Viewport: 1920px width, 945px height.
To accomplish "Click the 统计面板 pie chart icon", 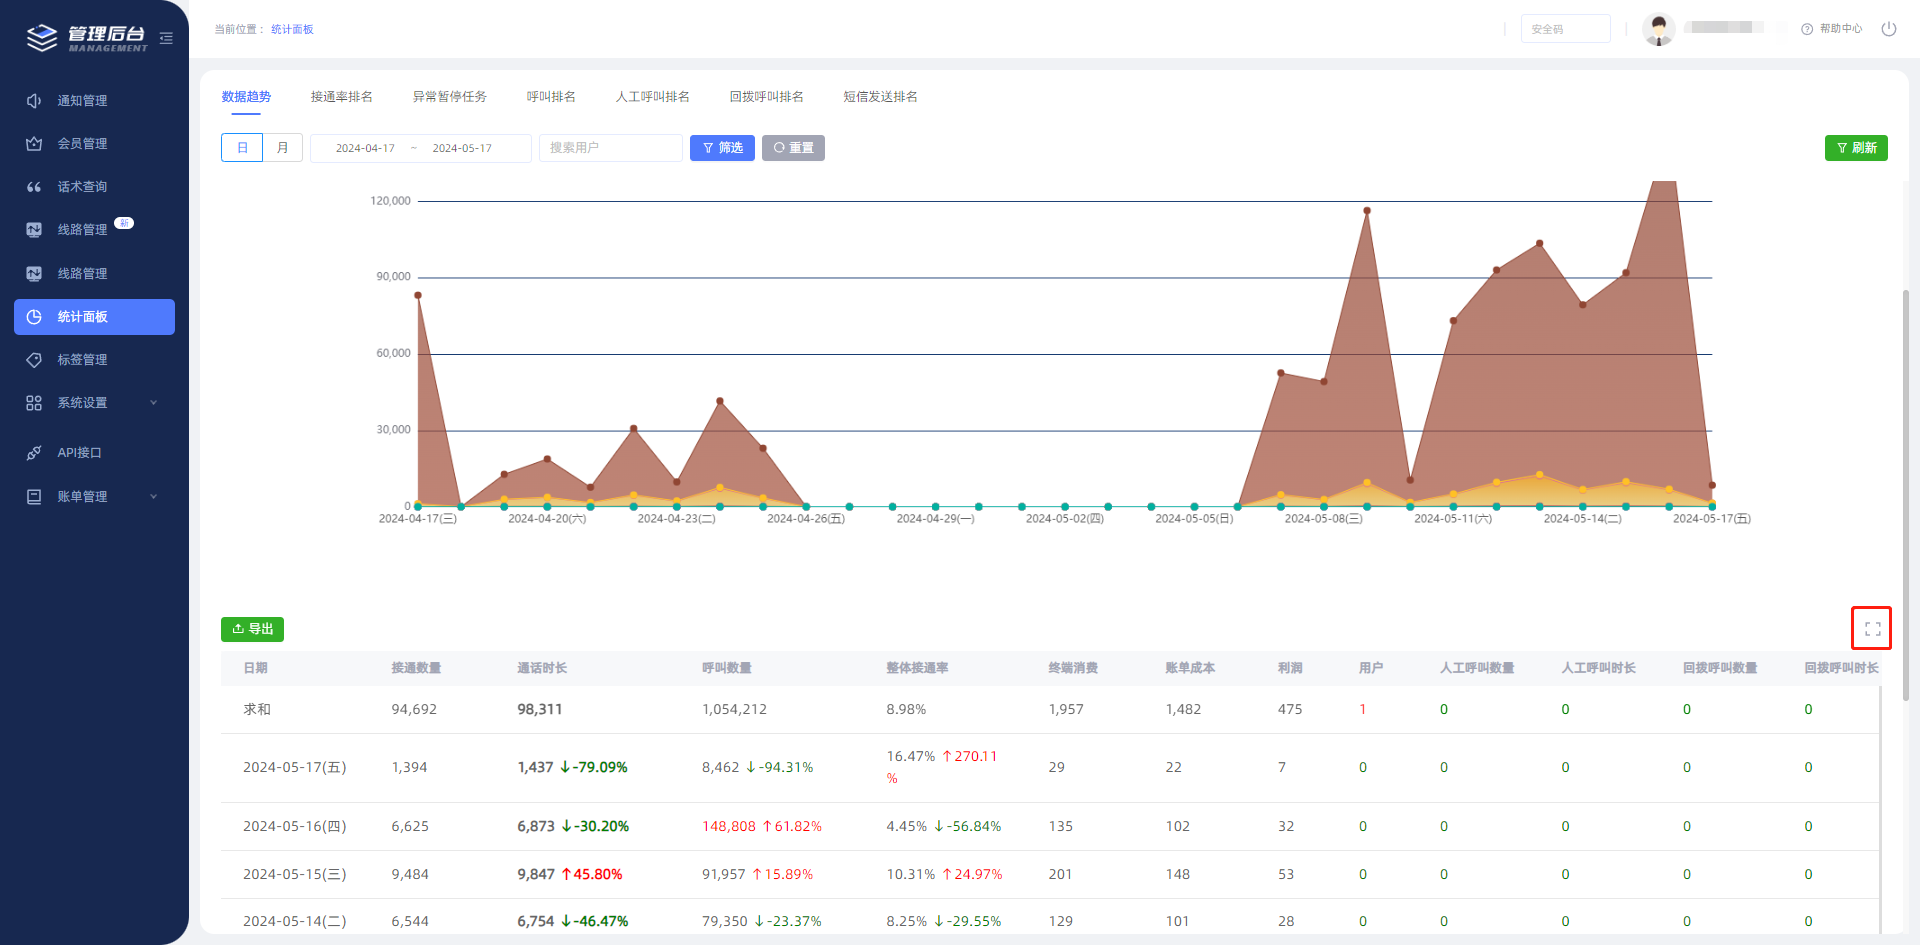I will pyautogui.click(x=34, y=317).
